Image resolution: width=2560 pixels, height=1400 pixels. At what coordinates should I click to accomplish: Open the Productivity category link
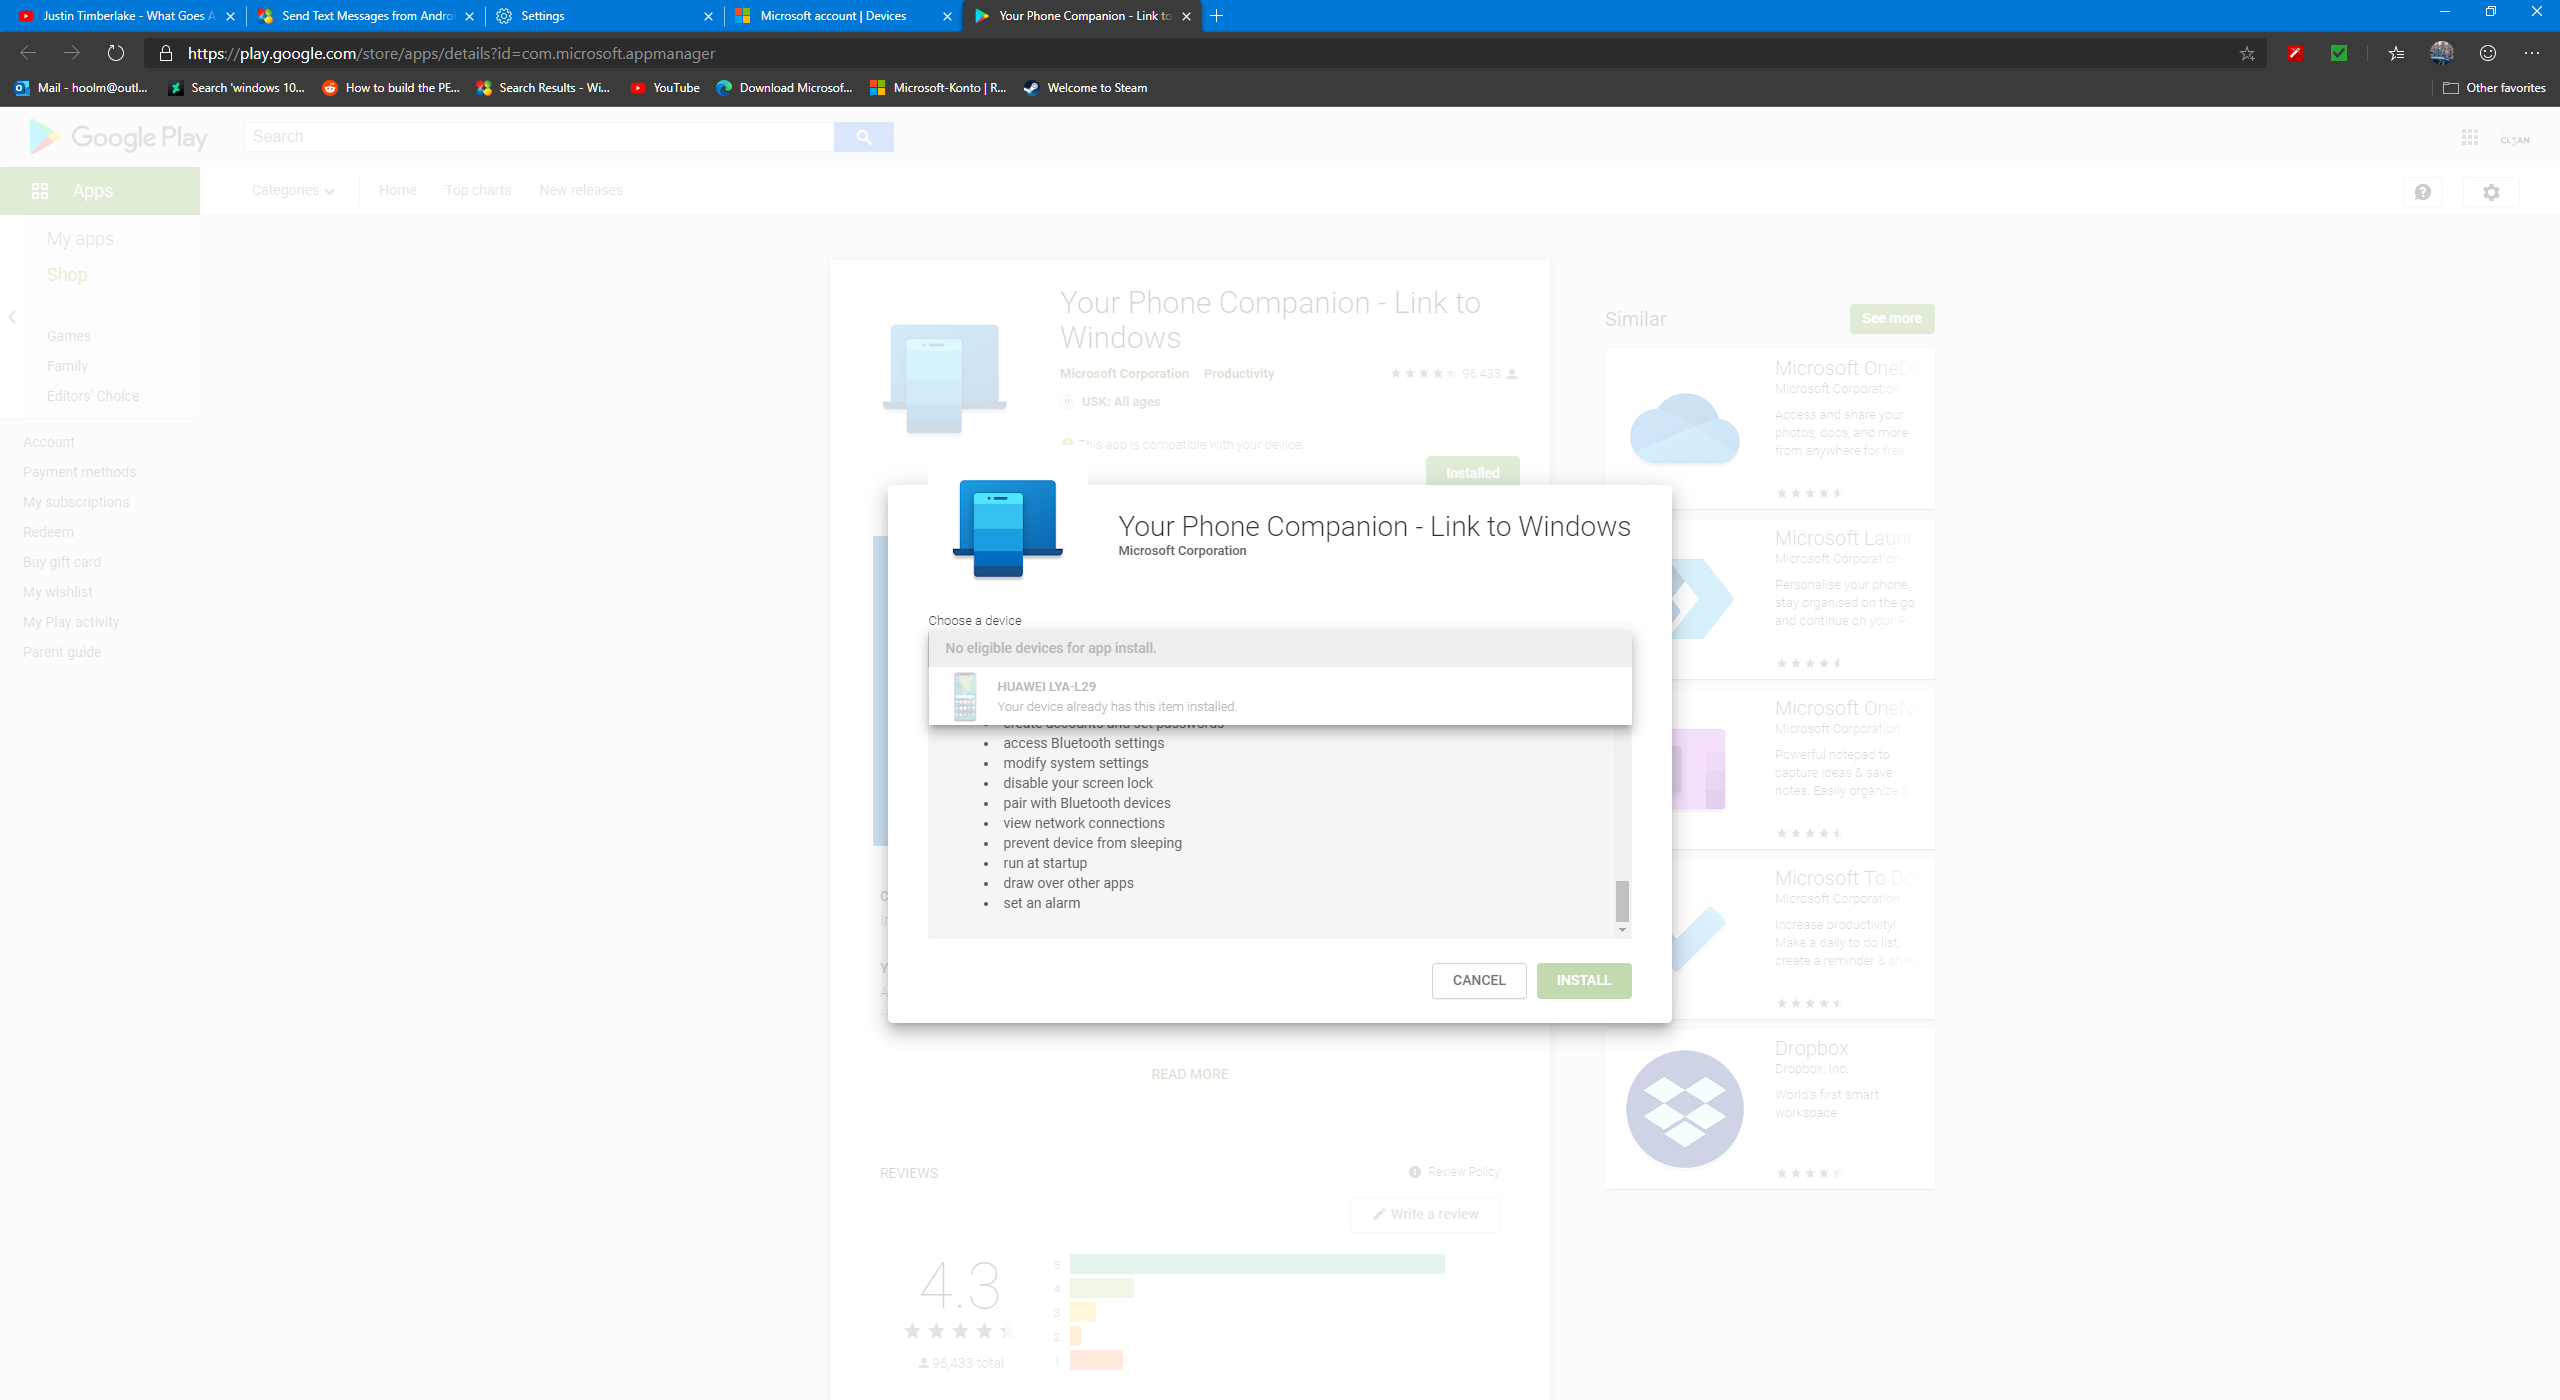pyautogui.click(x=1239, y=374)
